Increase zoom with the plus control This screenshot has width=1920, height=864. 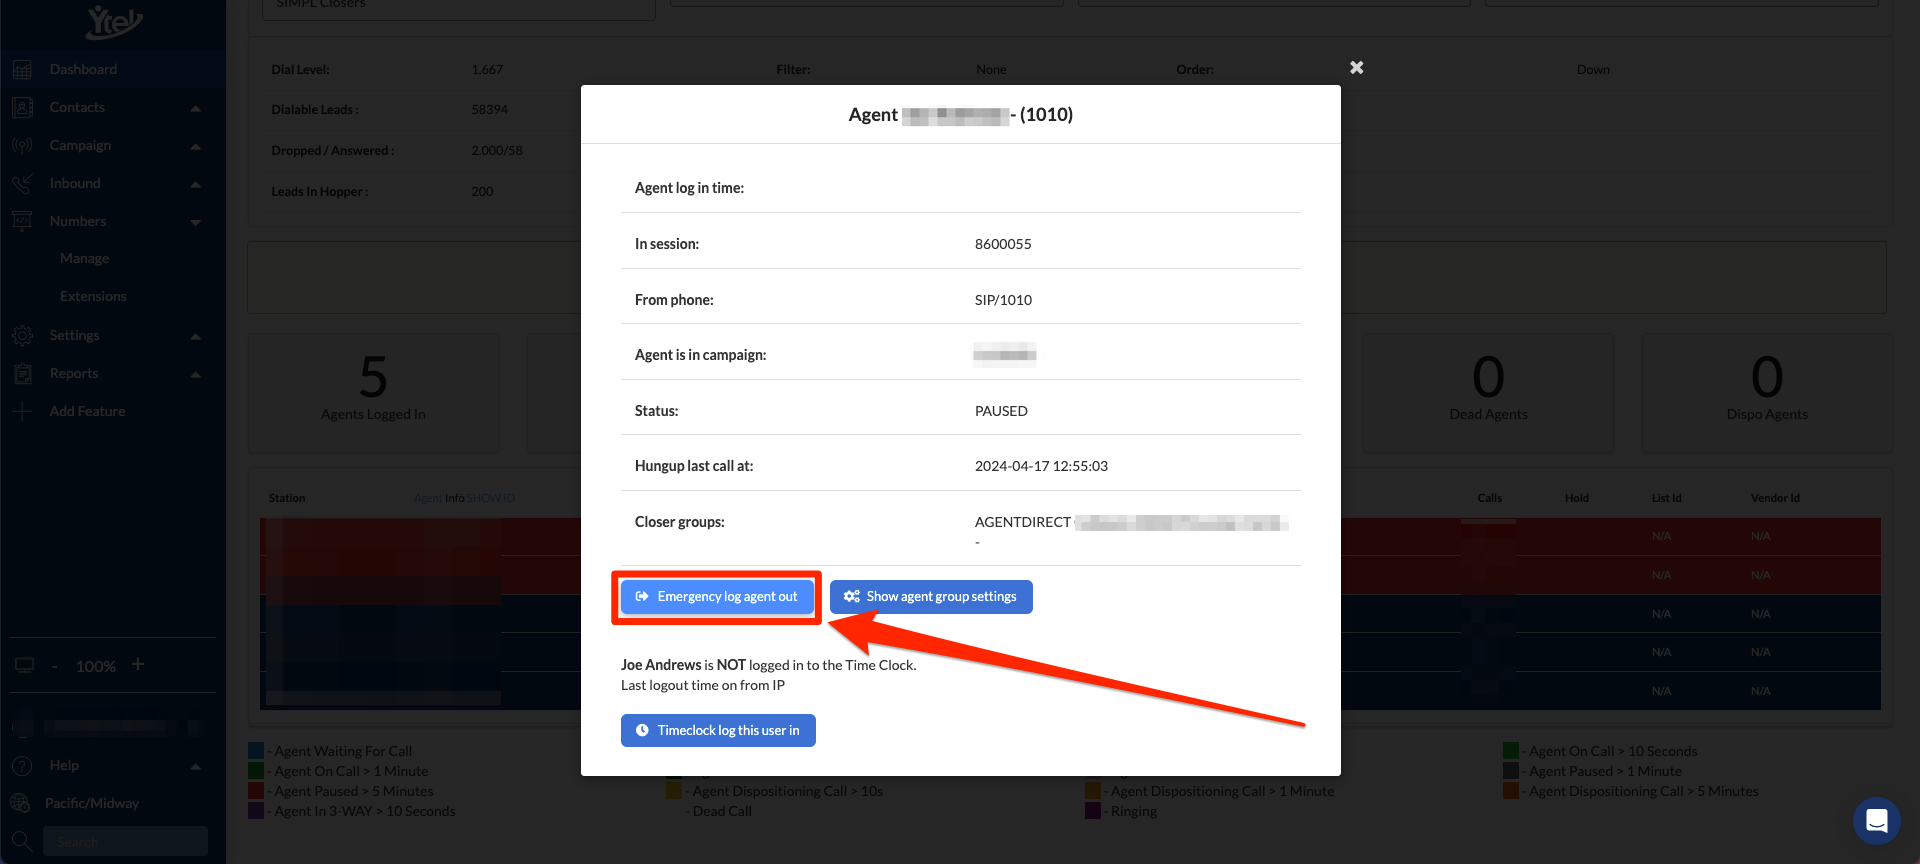[138, 665]
